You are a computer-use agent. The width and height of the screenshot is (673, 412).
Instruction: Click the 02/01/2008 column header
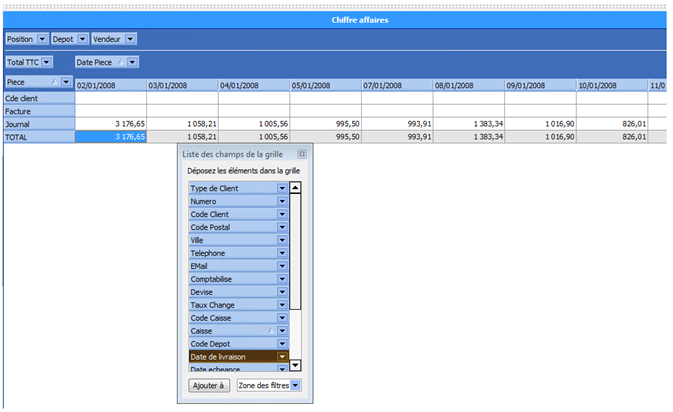[x=111, y=85]
